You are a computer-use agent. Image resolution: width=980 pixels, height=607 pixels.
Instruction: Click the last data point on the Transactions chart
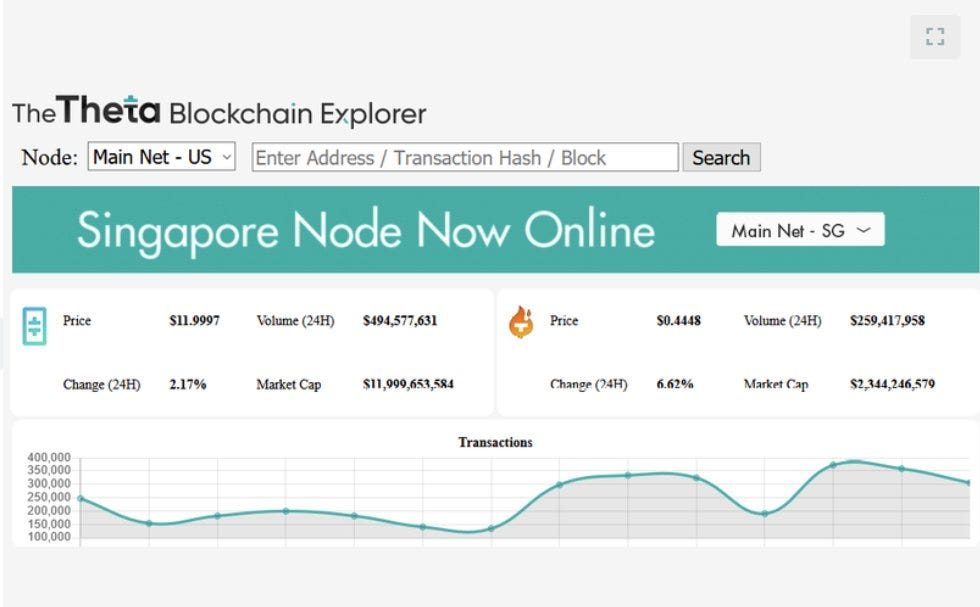(x=969, y=483)
